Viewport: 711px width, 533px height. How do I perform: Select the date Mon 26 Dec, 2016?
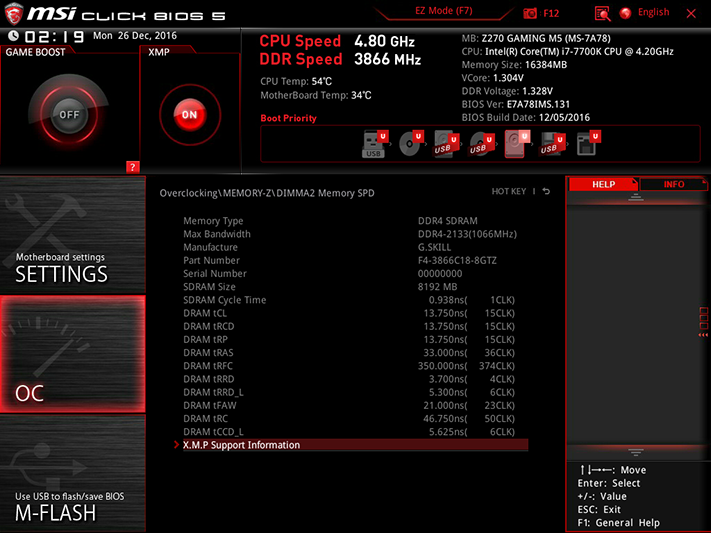click(135, 35)
